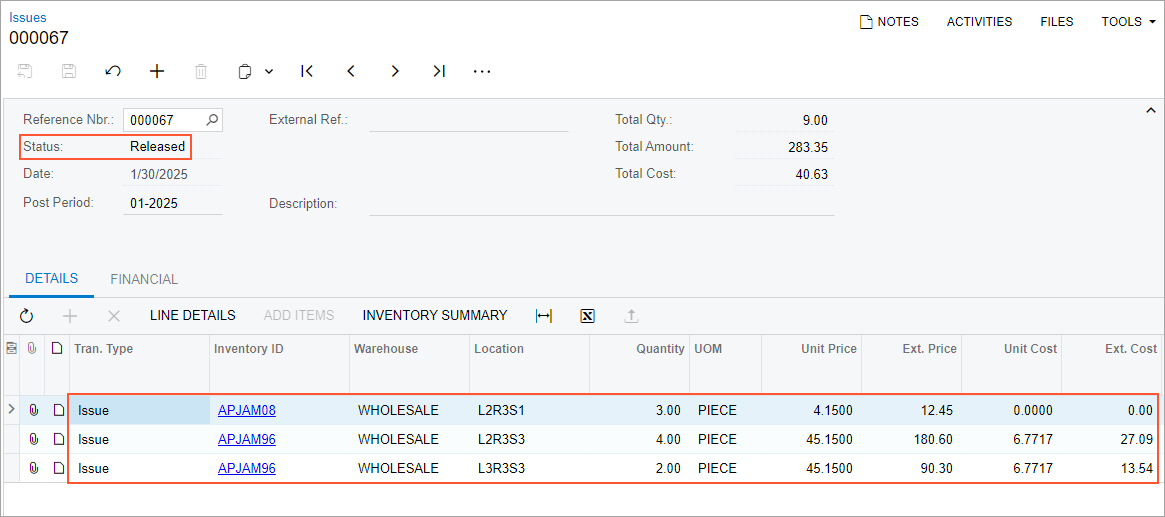Refresh the details grid
The height and width of the screenshot is (517, 1165).
click(27, 316)
